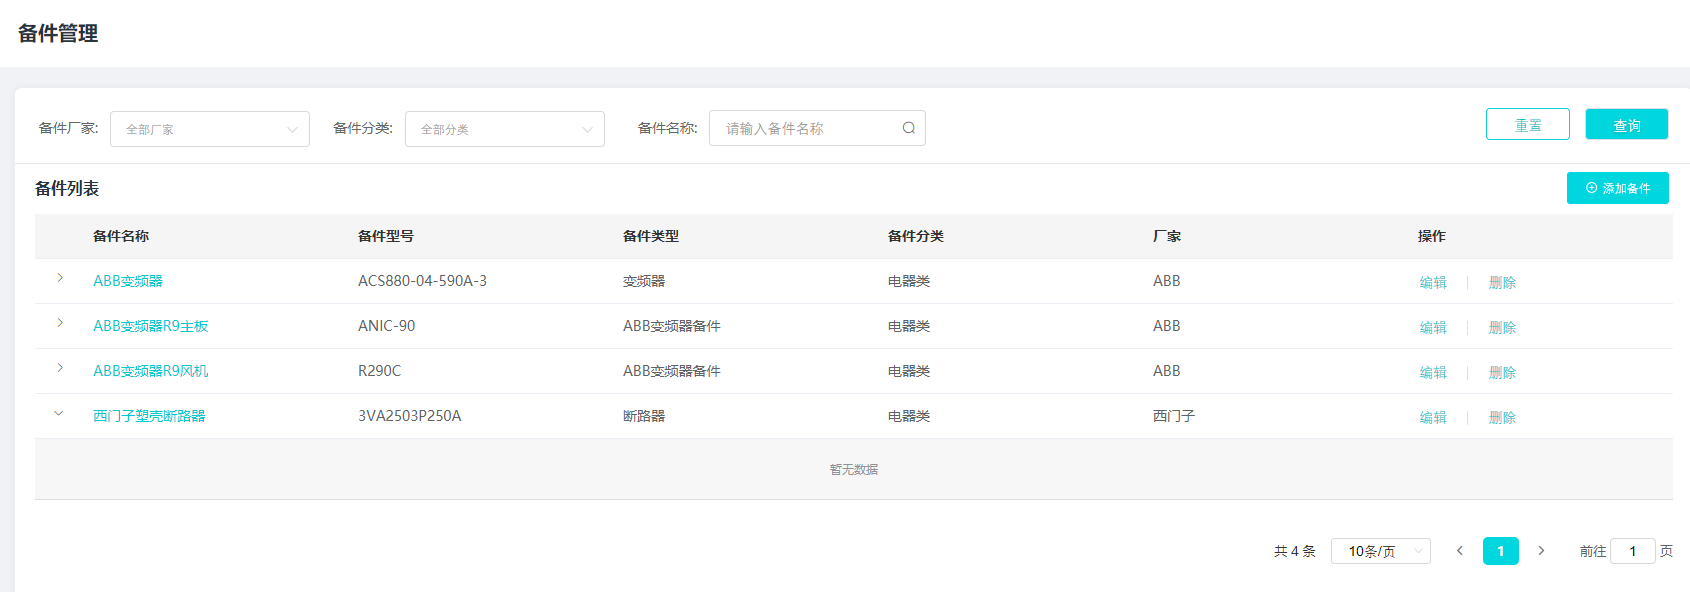
Task: Click the 厂家 column header
Action: click(1167, 236)
